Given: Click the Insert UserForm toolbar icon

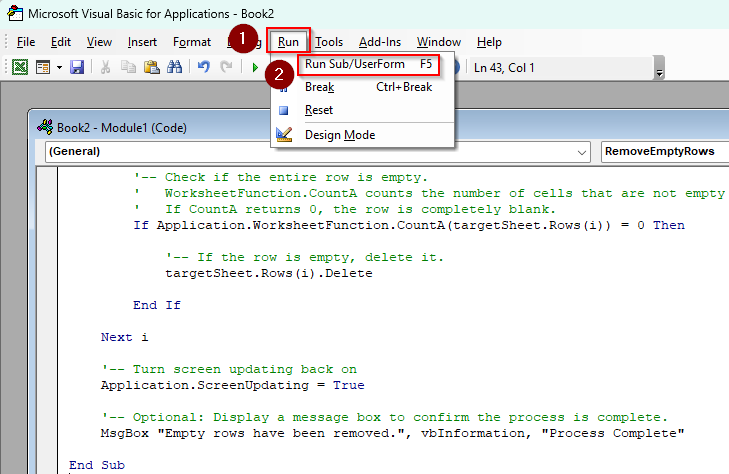Looking at the screenshot, I should coord(43,67).
